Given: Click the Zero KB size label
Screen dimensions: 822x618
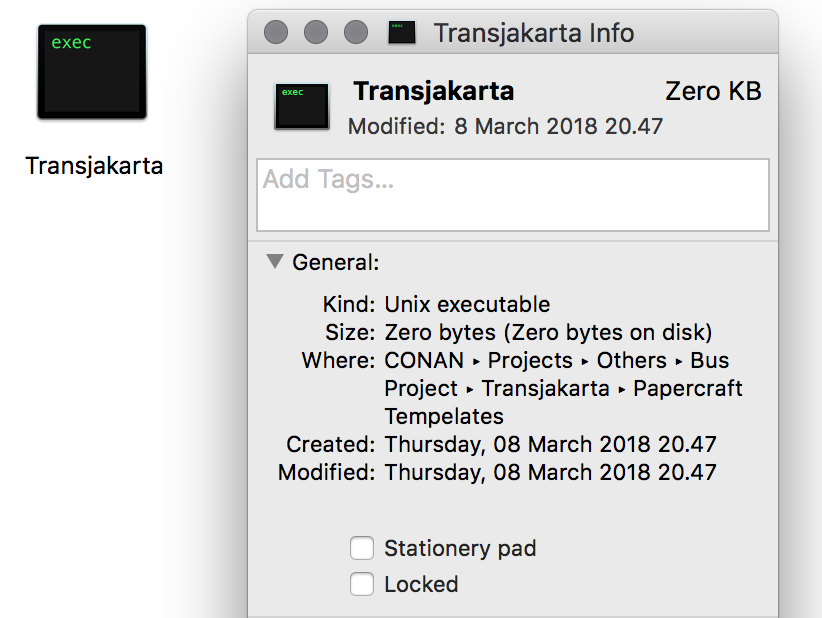Looking at the screenshot, I should (713, 91).
